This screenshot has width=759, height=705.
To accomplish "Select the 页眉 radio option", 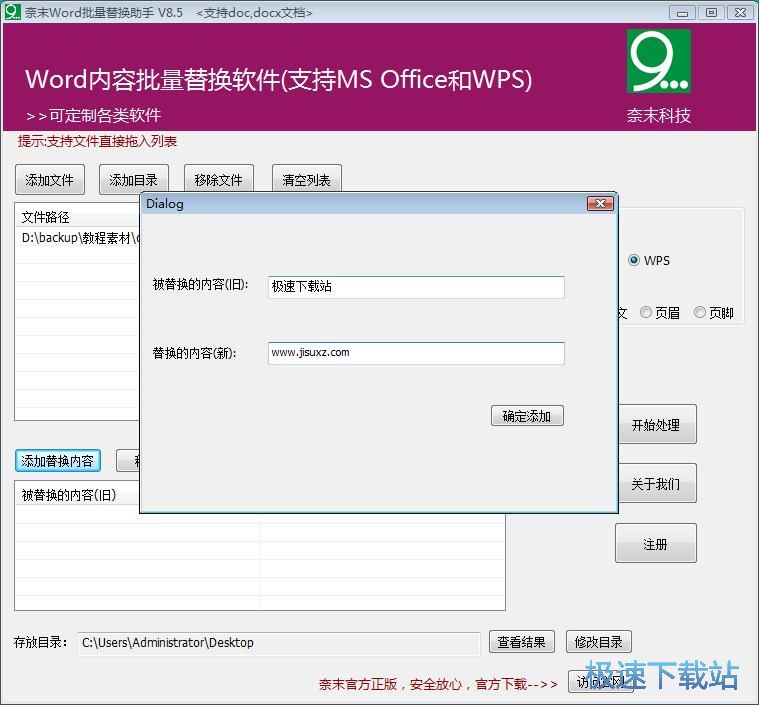I will click(660, 313).
